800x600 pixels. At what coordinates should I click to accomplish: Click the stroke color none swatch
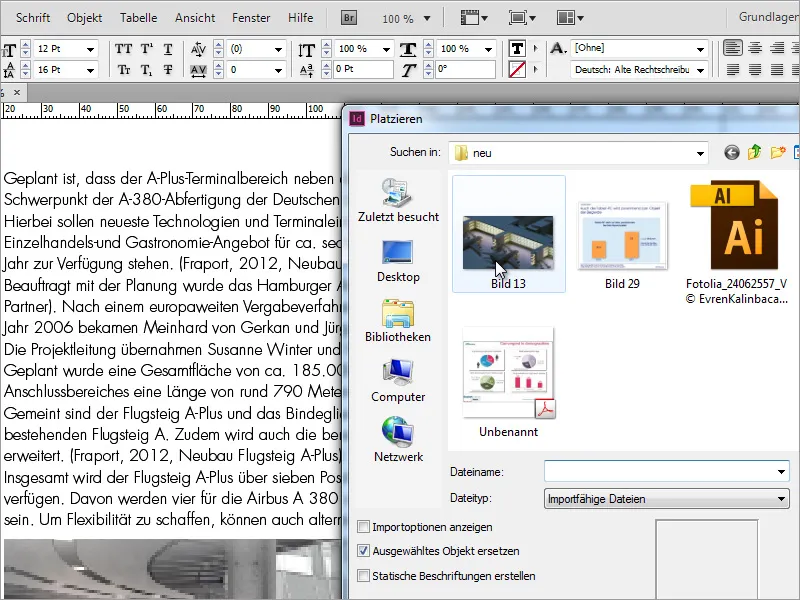click(517, 69)
